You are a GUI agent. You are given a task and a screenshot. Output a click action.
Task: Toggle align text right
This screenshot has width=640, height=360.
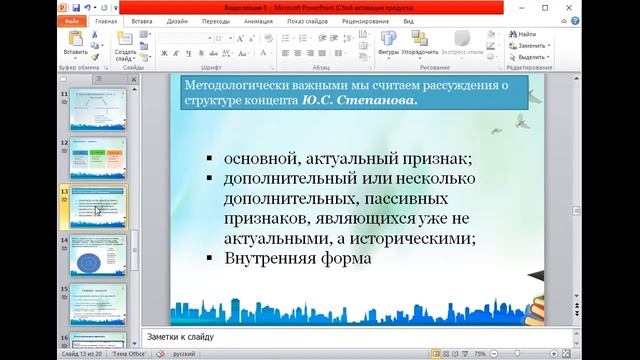click(310, 53)
